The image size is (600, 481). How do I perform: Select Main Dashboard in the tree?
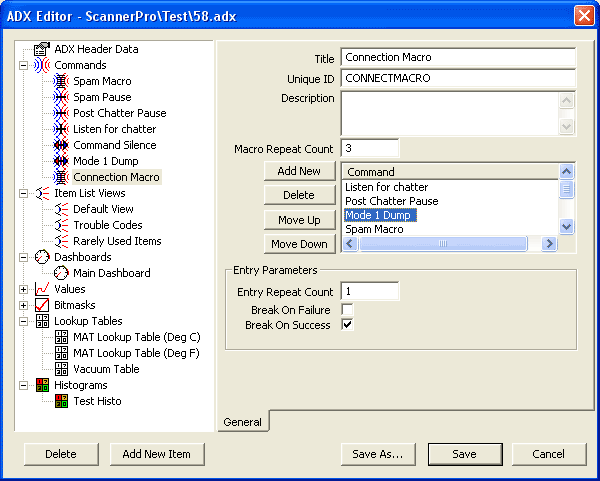(x=111, y=273)
